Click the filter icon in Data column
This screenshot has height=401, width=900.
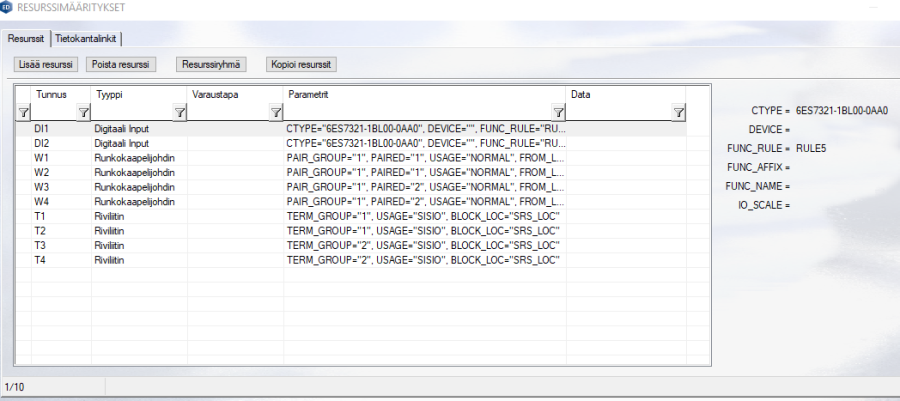tap(678, 113)
